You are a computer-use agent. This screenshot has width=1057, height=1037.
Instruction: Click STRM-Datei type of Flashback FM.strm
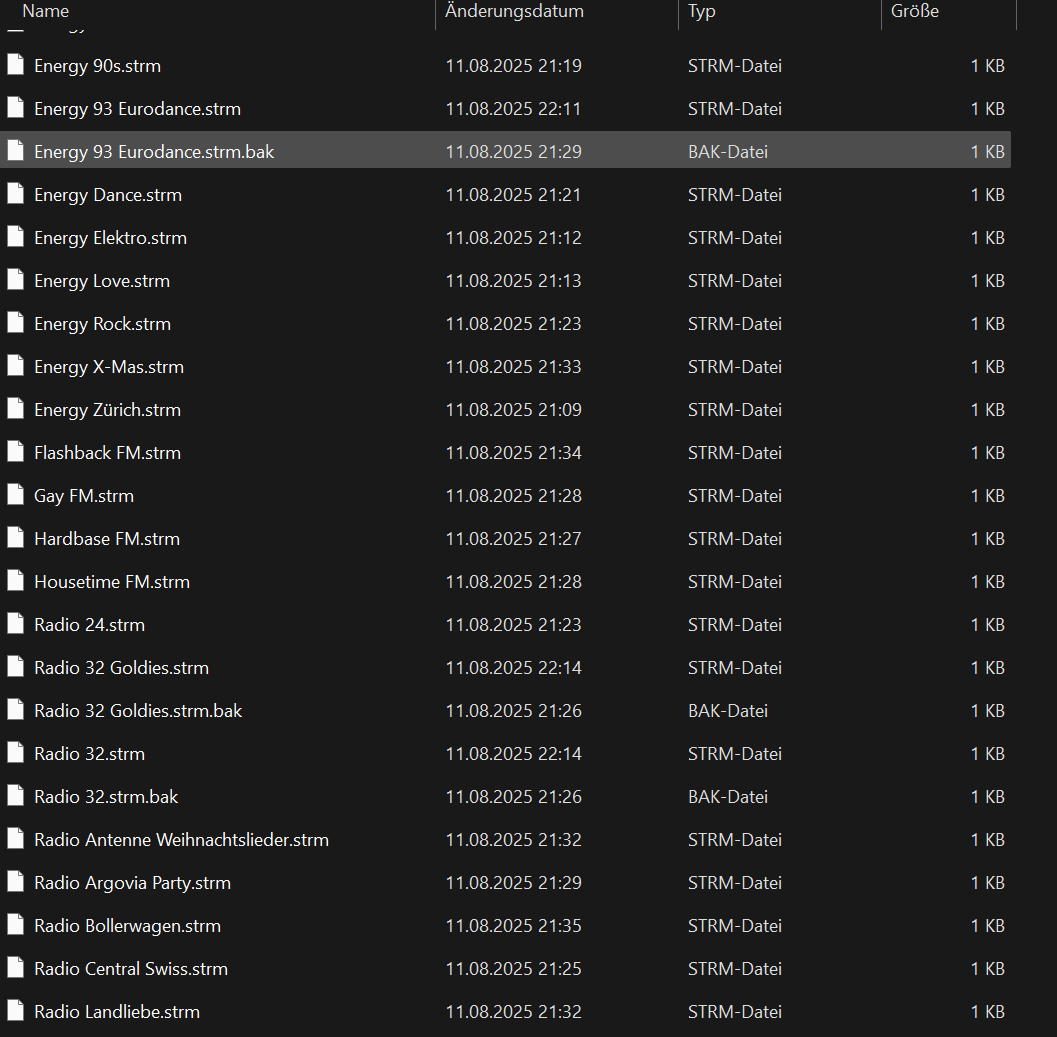point(735,453)
